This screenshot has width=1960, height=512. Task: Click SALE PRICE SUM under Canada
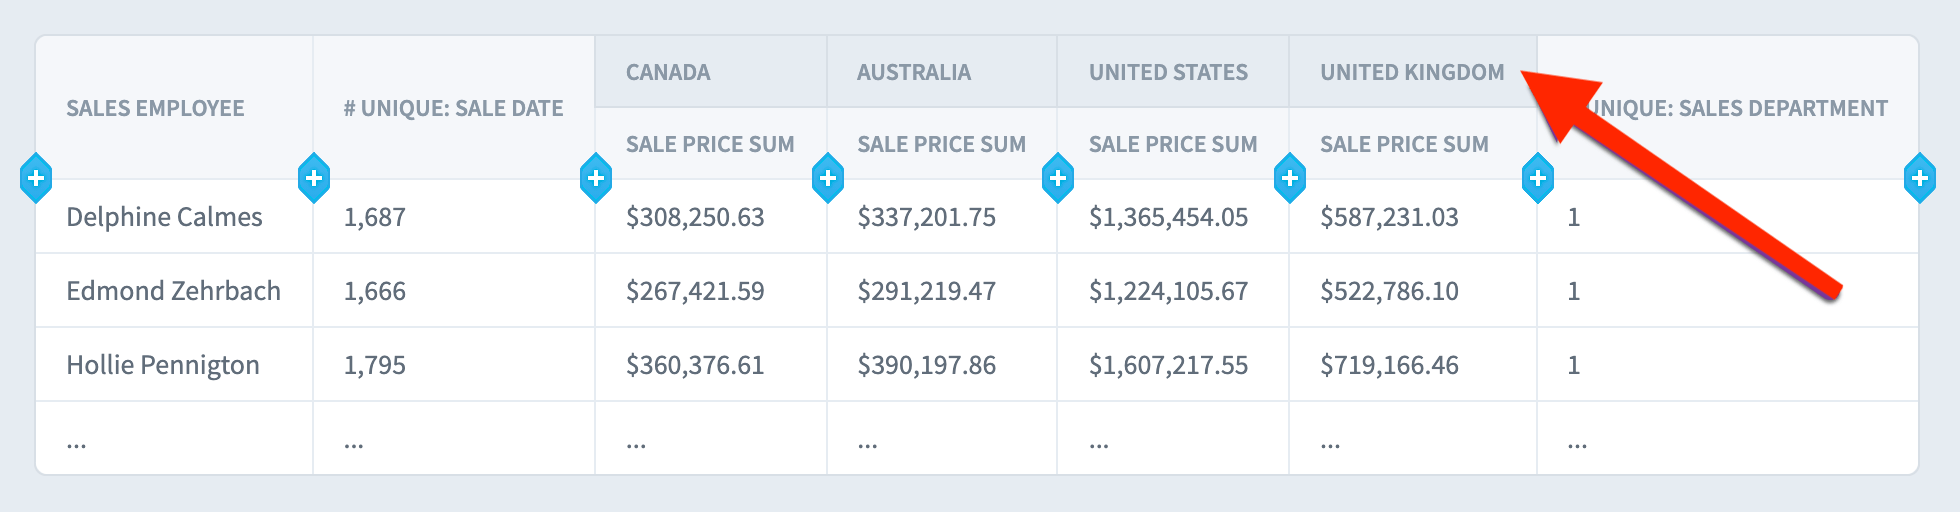[710, 144]
